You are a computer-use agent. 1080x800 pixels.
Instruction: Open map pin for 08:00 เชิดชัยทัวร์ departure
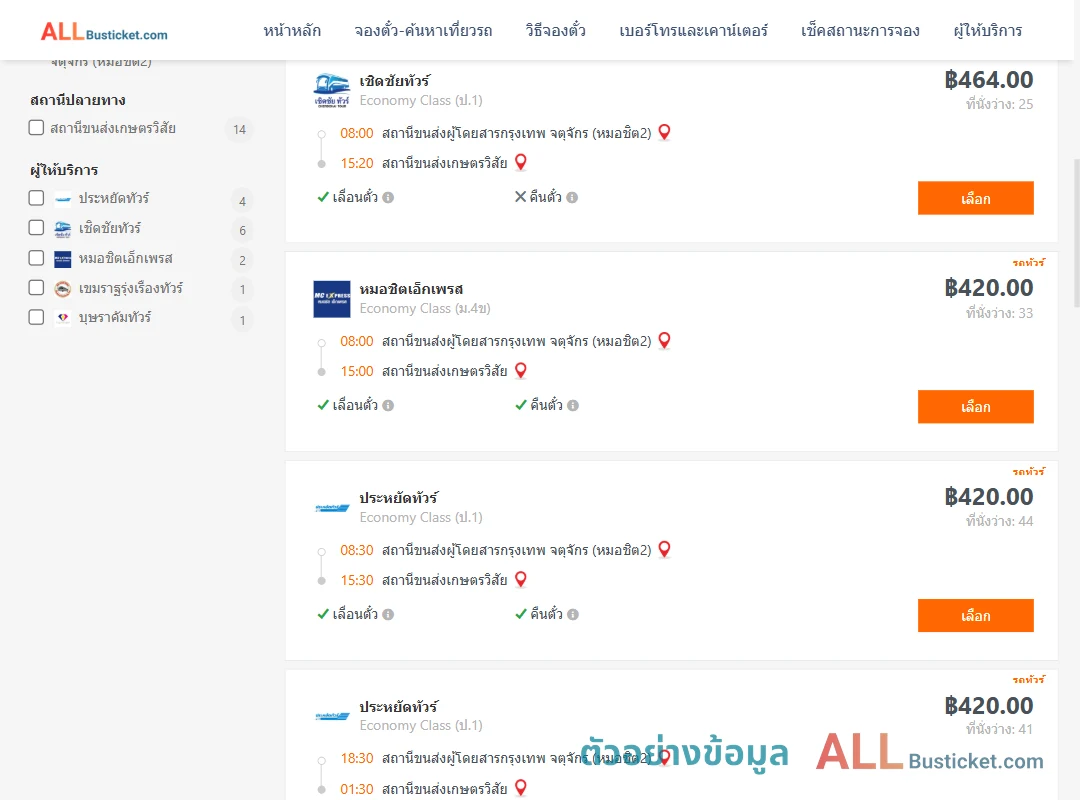coord(664,132)
